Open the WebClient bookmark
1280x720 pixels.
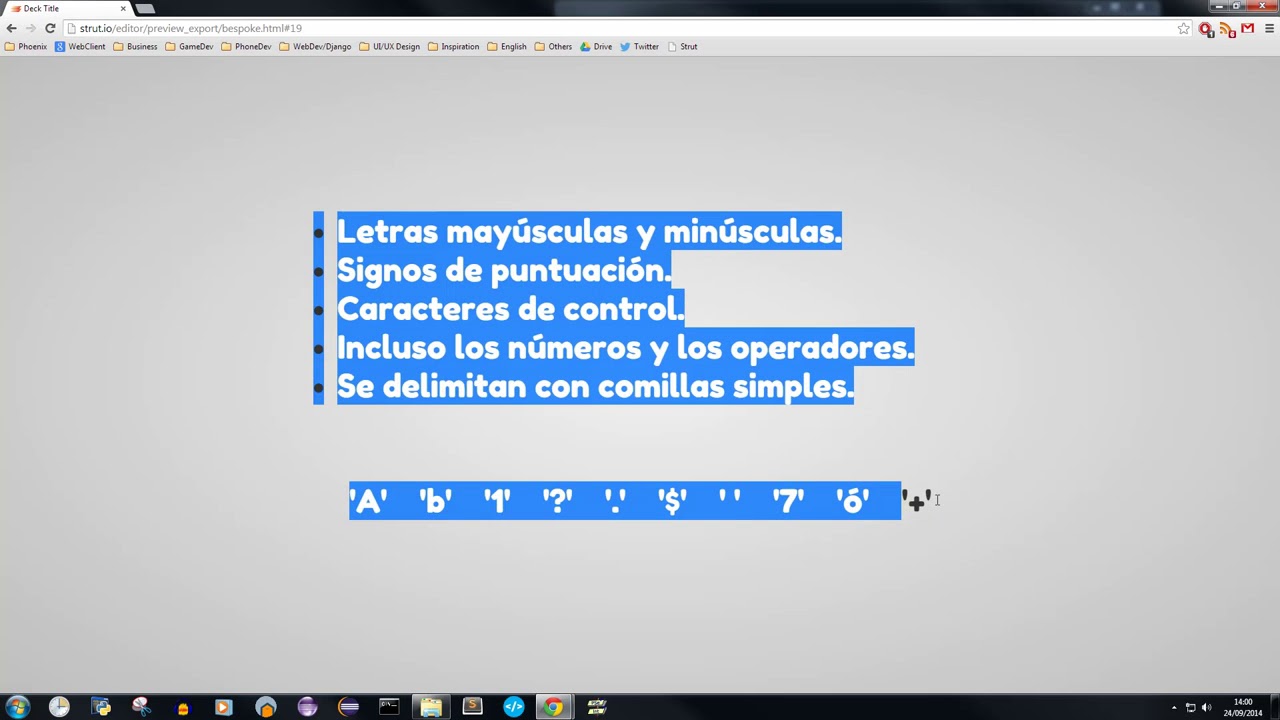tap(80, 46)
